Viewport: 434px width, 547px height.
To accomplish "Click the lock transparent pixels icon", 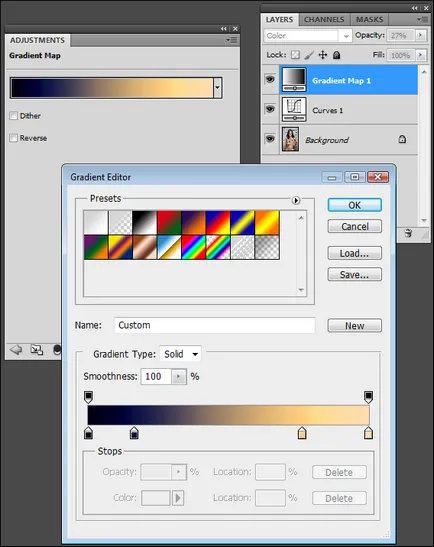I will click(295, 55).
